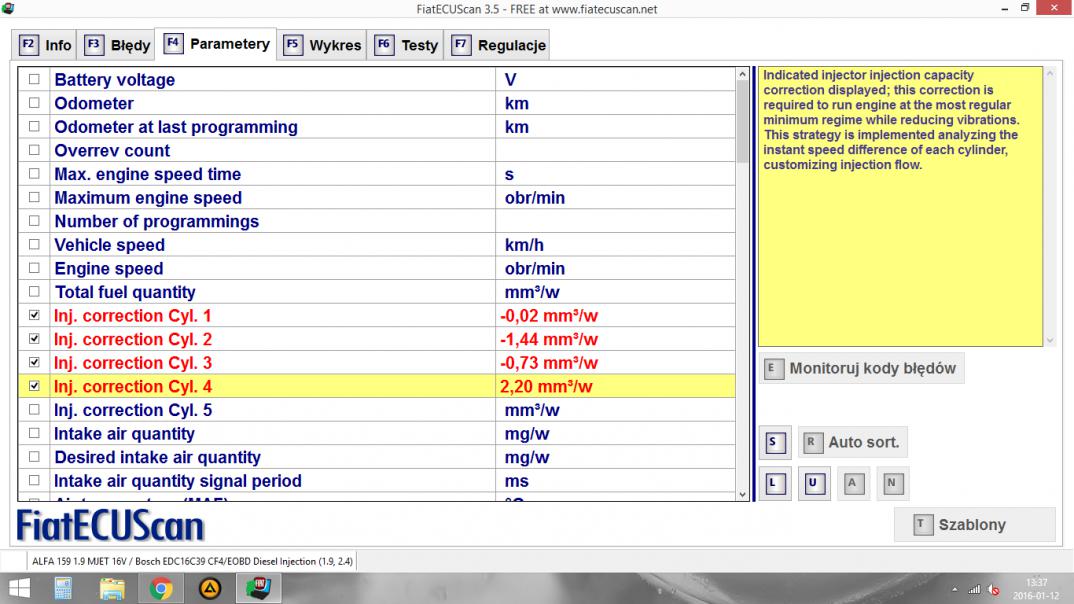
Task: Switch to the F6 Testy tab
Action: click(x=405, y=45)
